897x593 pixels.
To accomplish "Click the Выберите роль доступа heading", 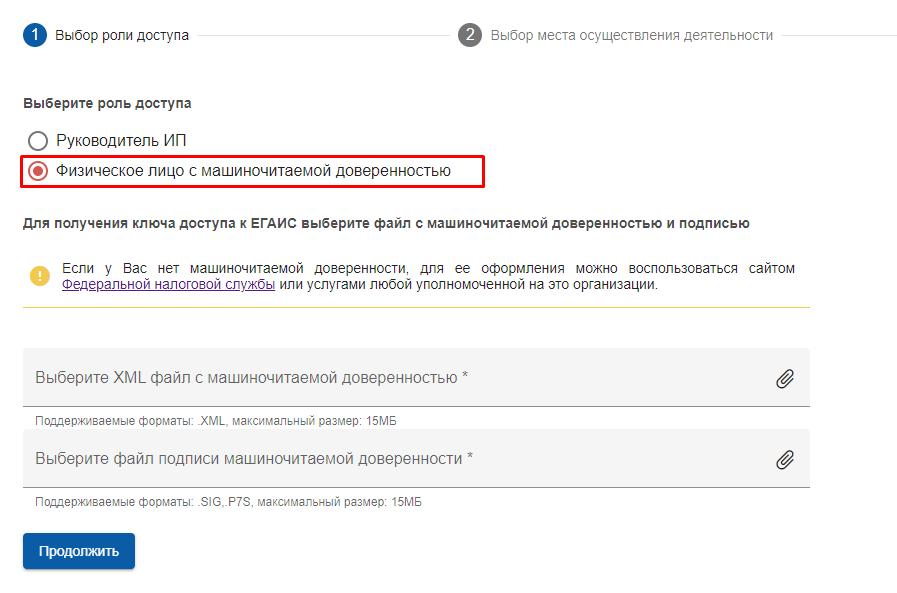I will tap(107, 104).
